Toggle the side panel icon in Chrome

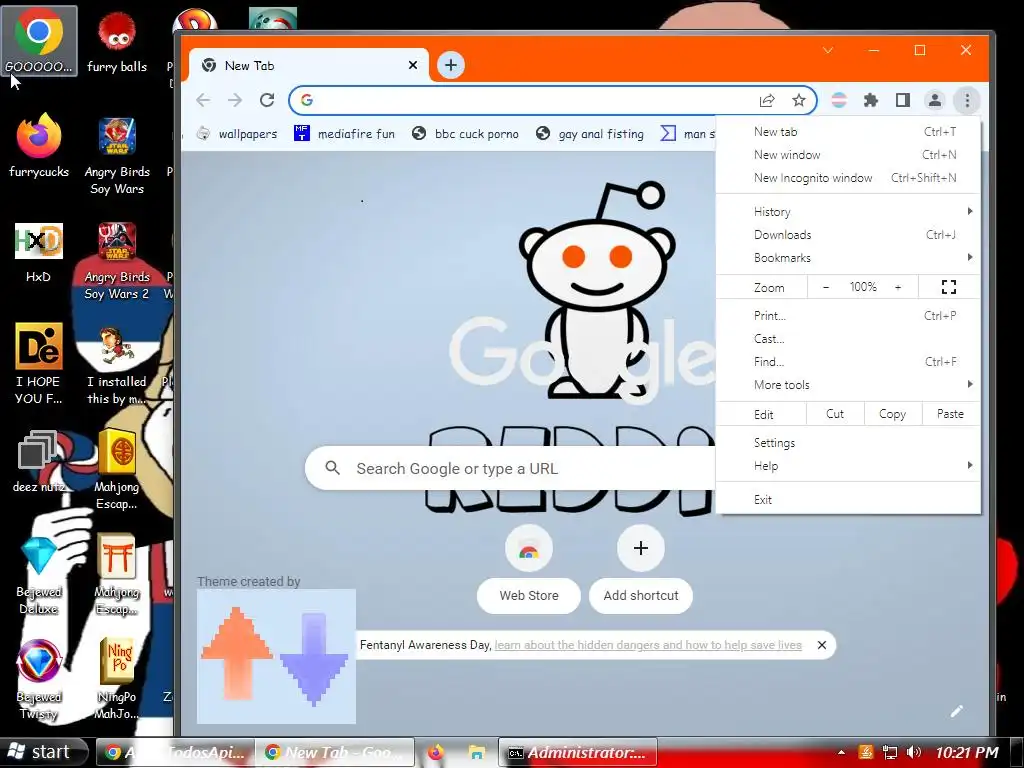pos(903,101)
